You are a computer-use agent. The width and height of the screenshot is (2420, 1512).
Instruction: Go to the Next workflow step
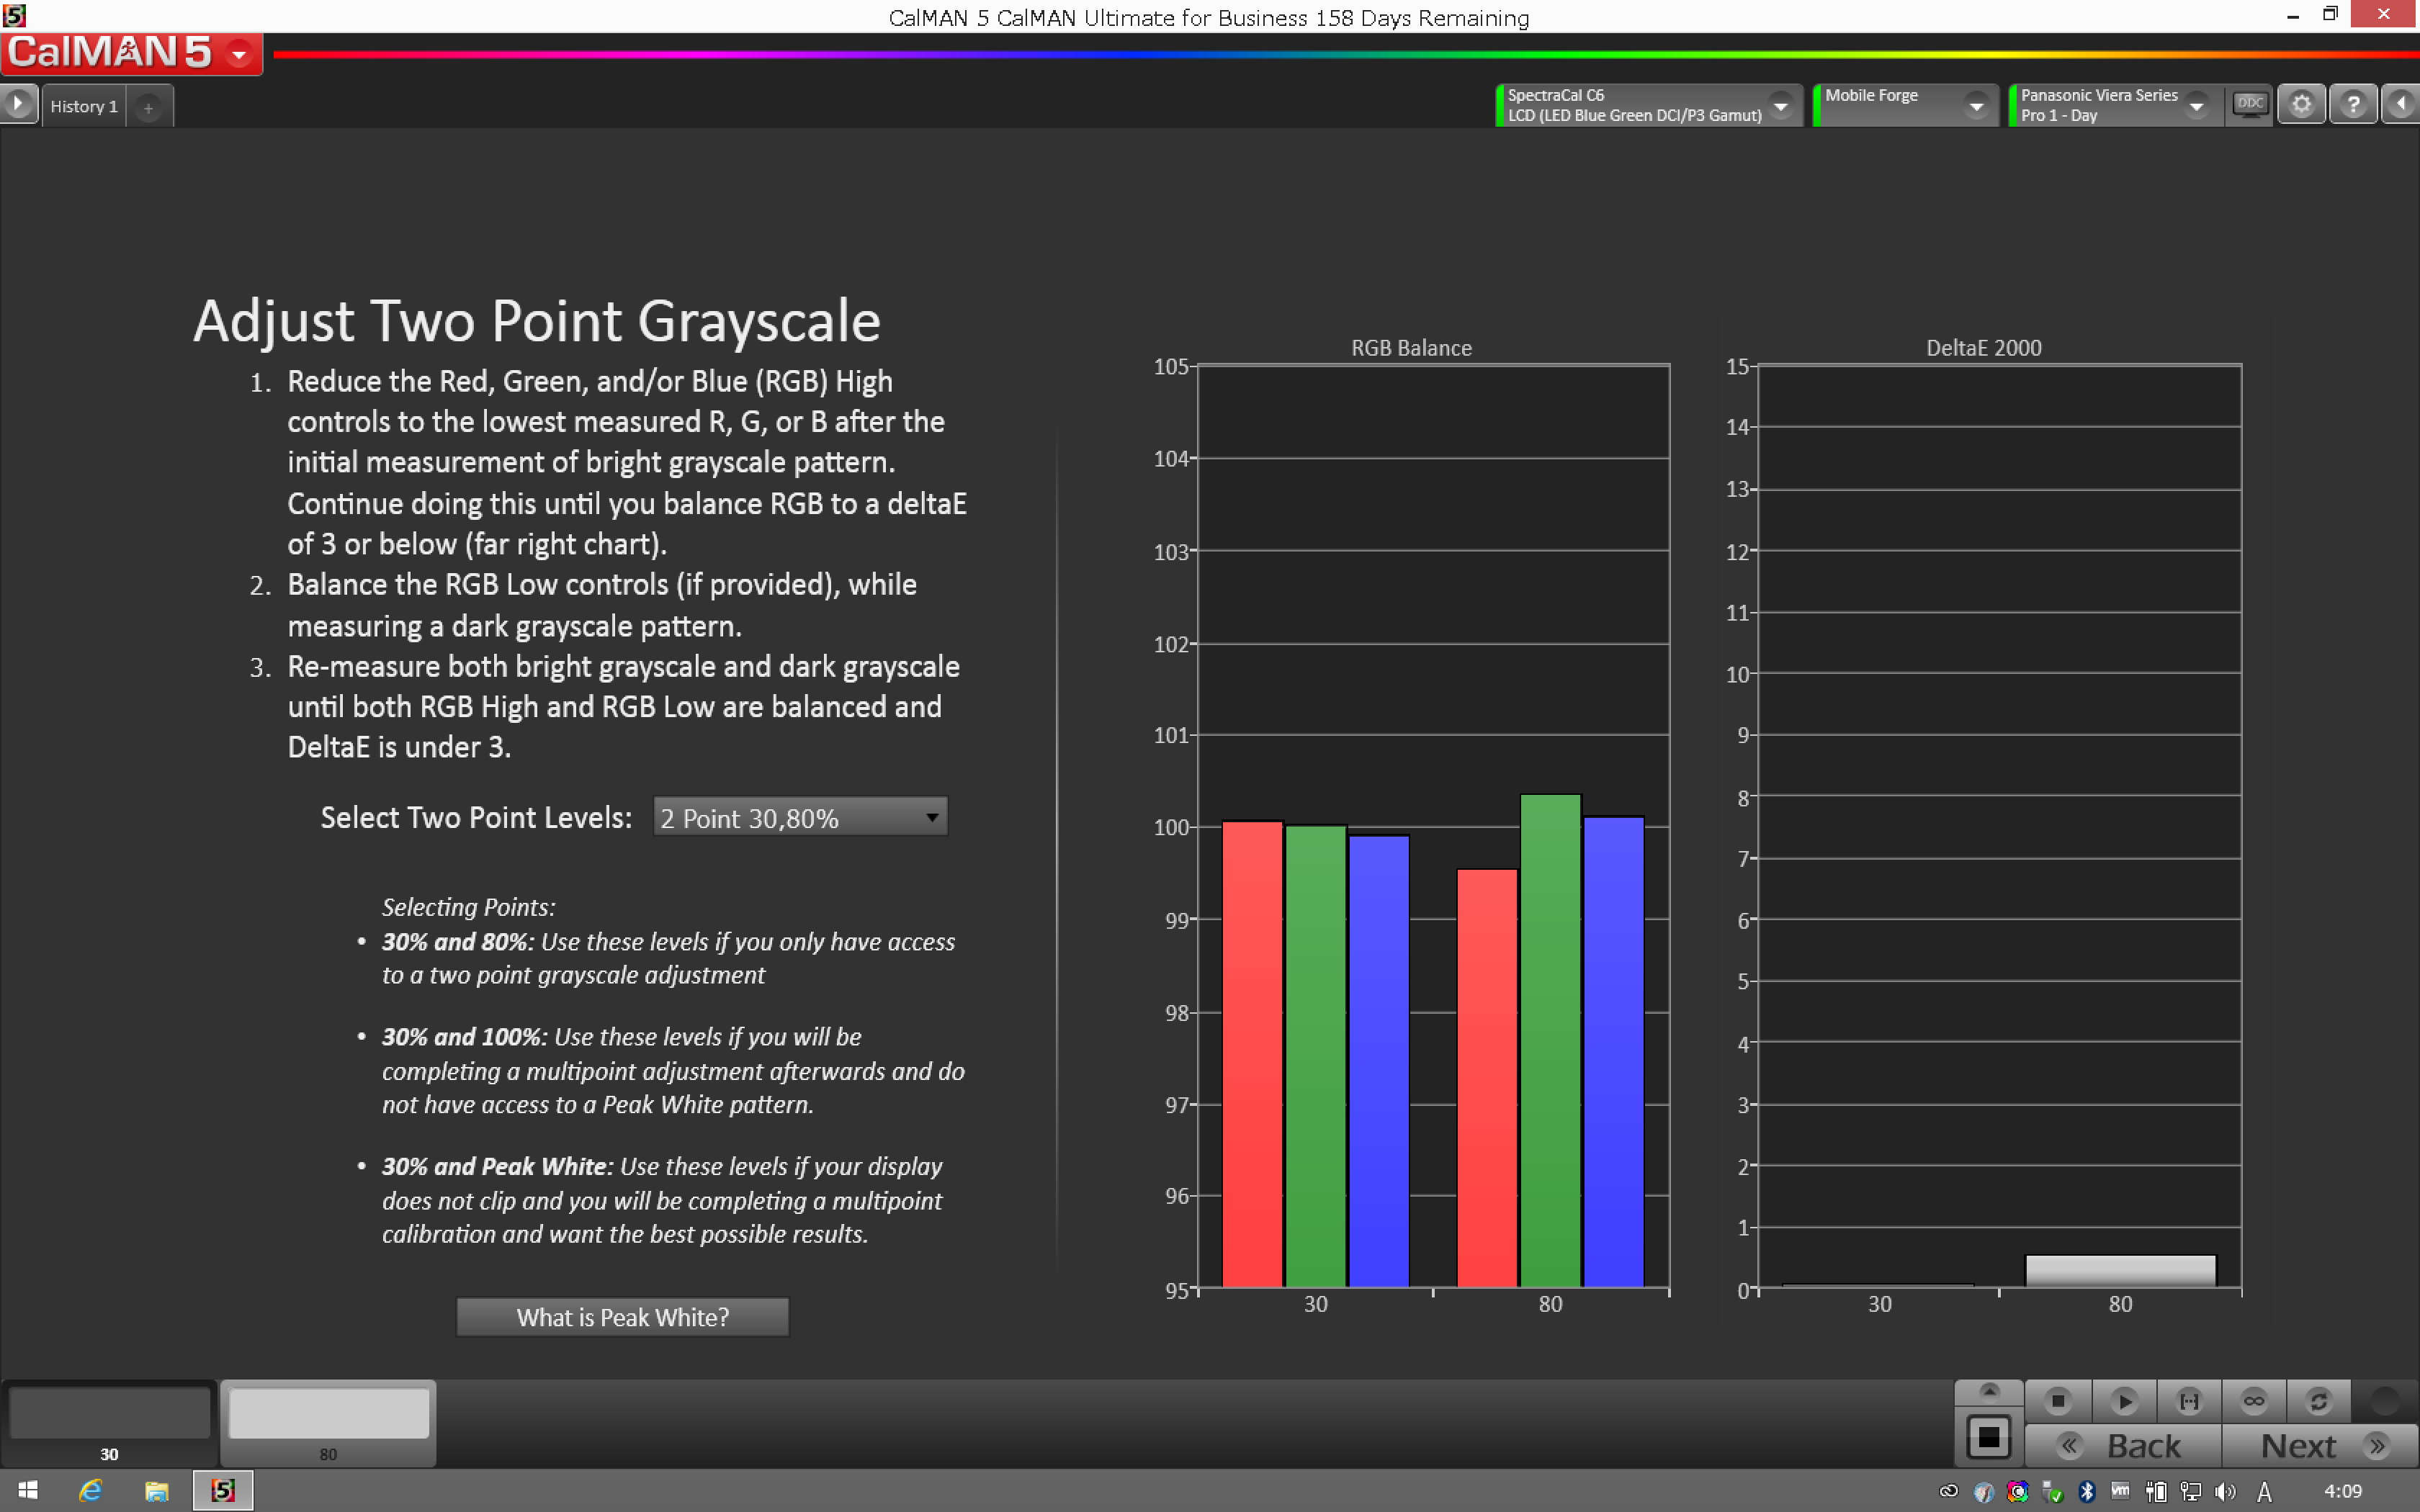[x=2321, y=1445]
